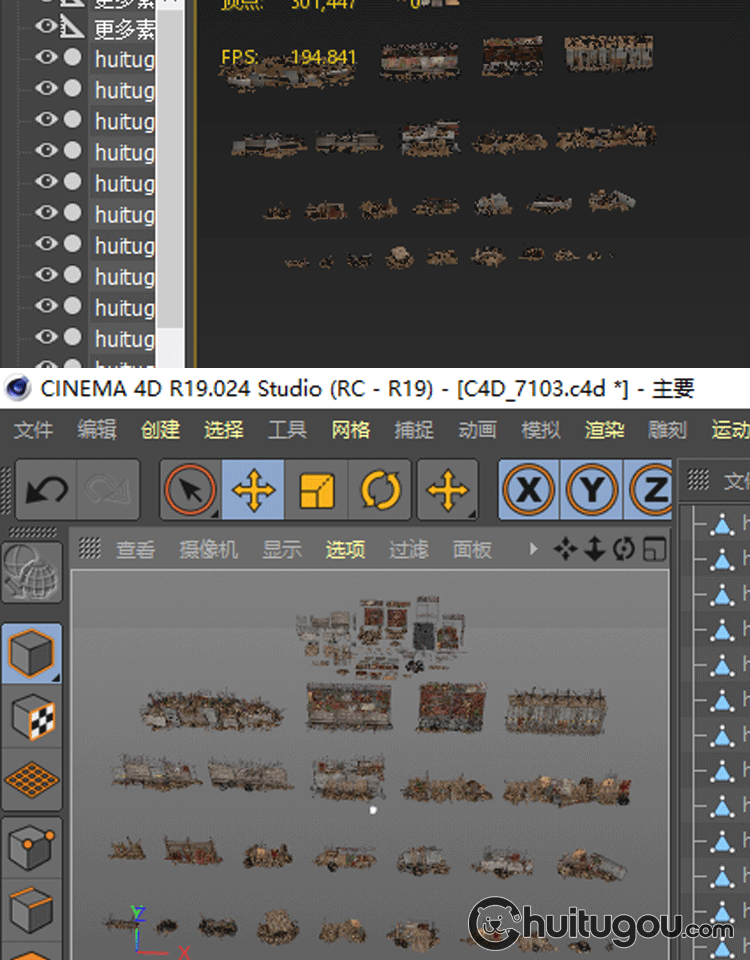Activate the Move tool
Screen dimensions: 750x960
tap(253, 490)
